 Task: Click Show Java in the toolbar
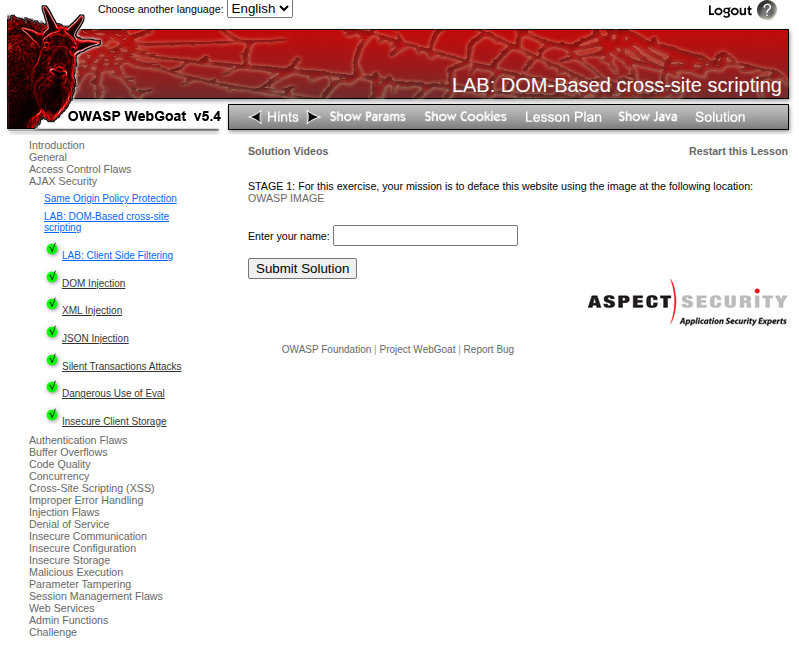coord(648,117)
